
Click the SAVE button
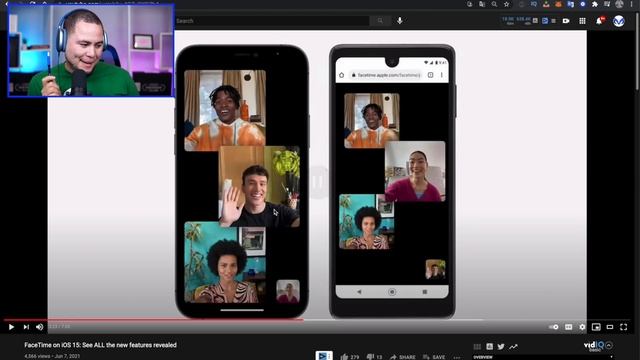click(434, 357)
